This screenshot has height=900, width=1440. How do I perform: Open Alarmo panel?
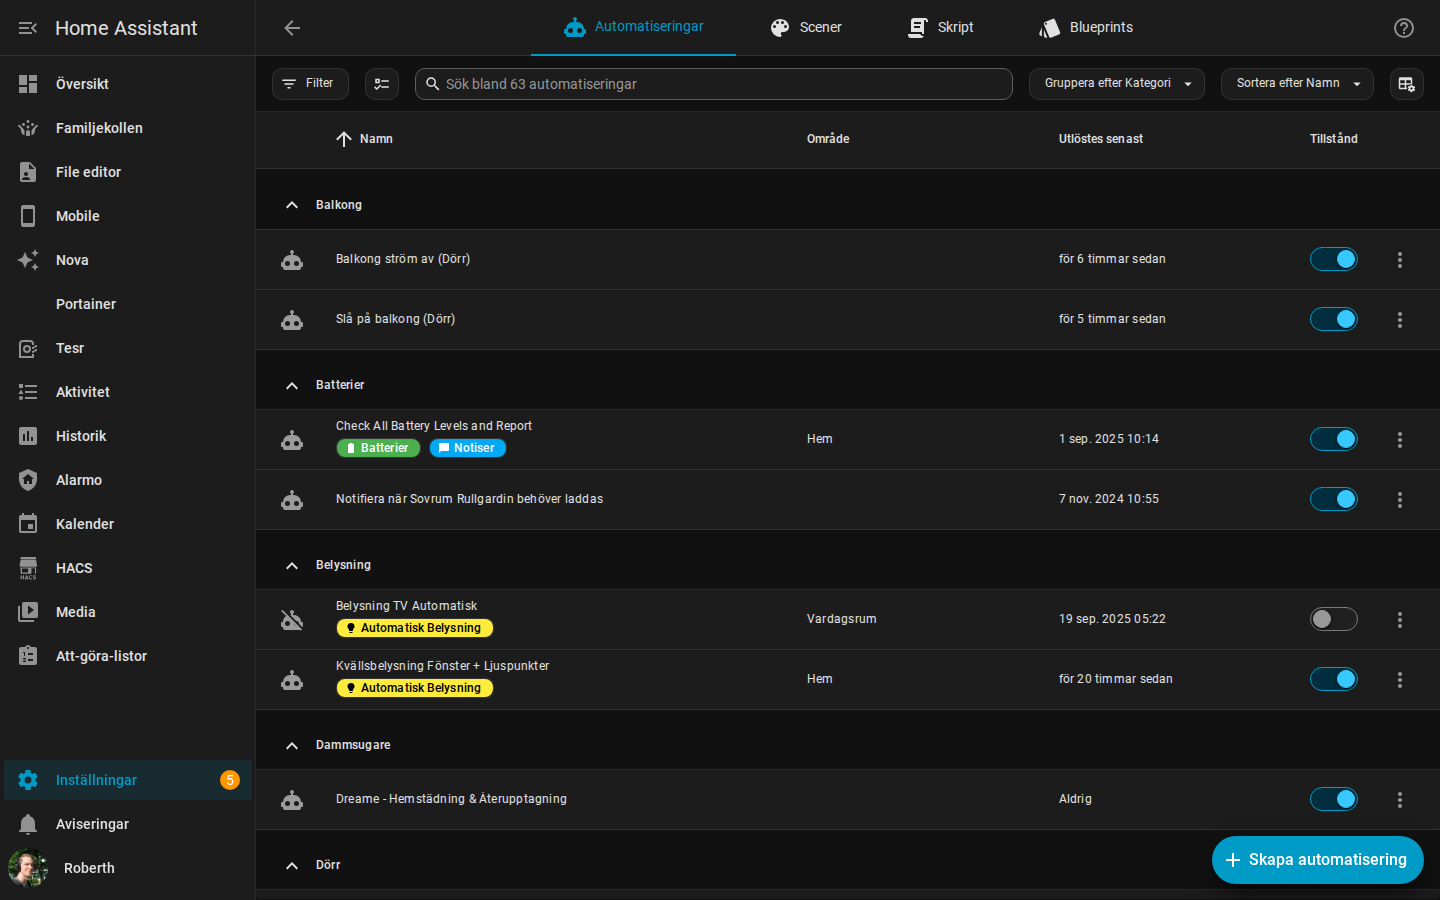[x=128, y=480]
